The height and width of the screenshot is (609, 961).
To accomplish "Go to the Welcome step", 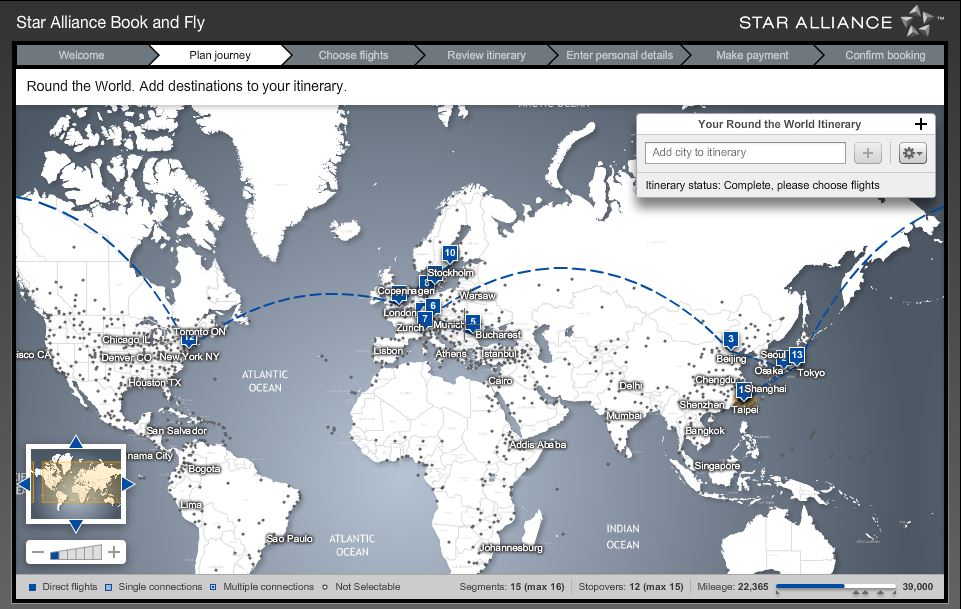I will (x=82, y=55).
